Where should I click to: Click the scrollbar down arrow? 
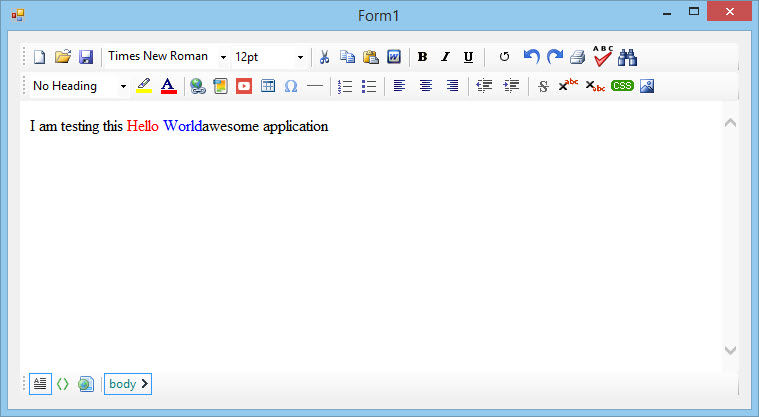729,350
